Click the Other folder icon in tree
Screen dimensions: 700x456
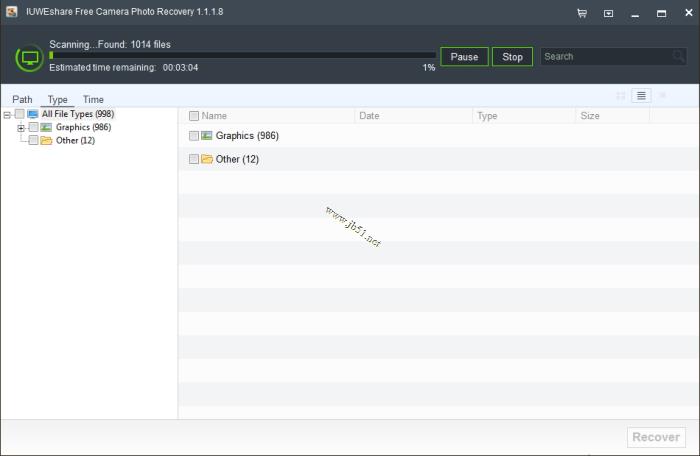tap(46, 141)
